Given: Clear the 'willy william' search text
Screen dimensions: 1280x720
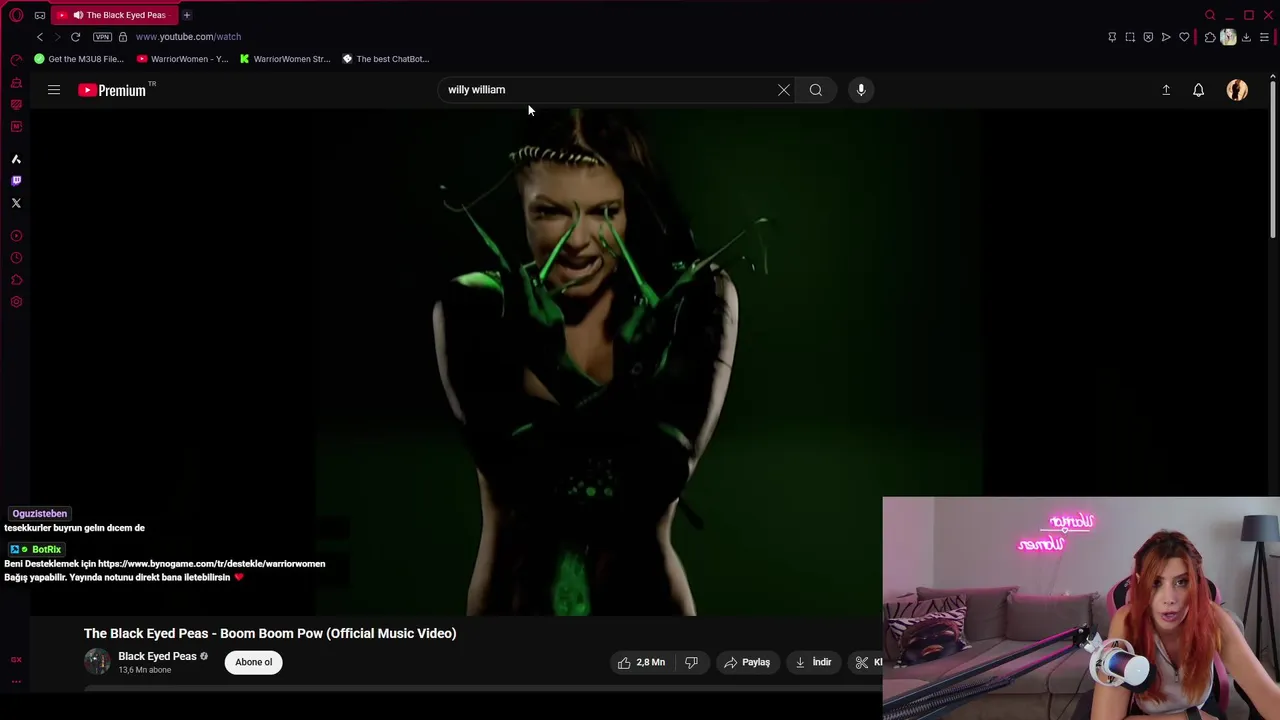Looking at the screenshot, I should pyautogui.click(x=784, y=90).
